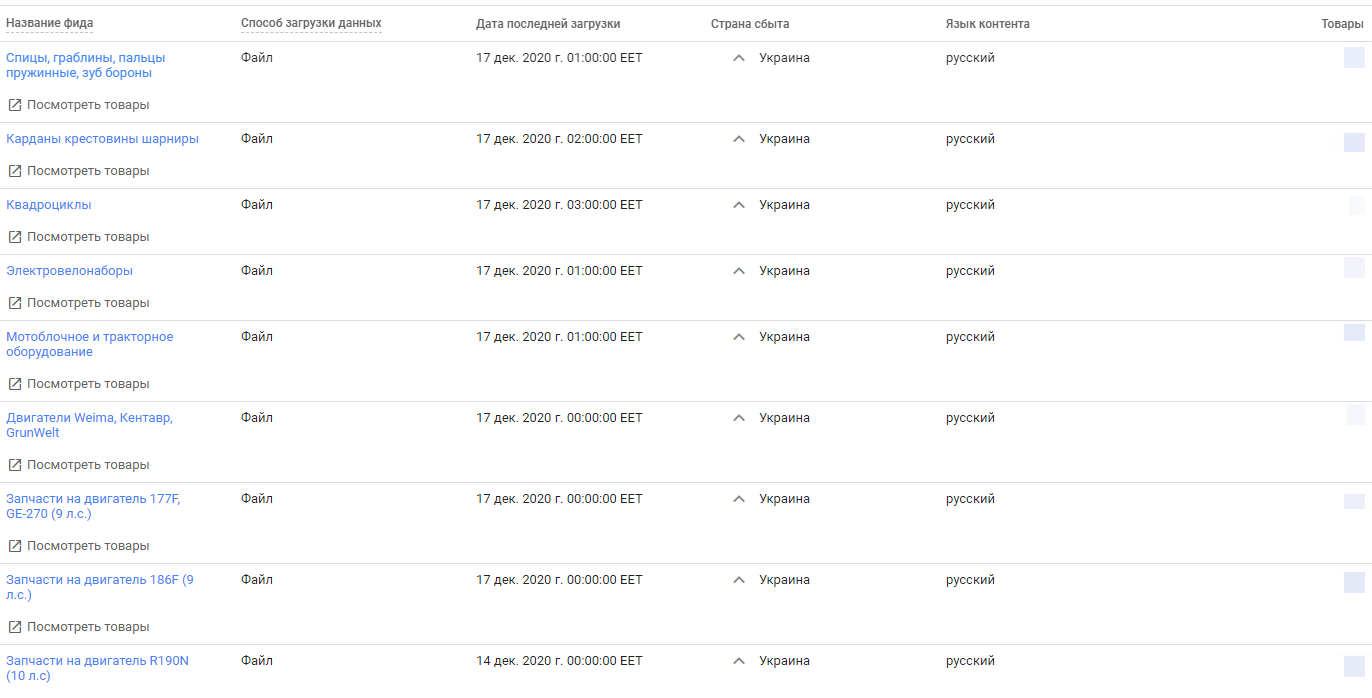Click Способ загрузки данных column header

pyautogui.click(x=311, y=24)
